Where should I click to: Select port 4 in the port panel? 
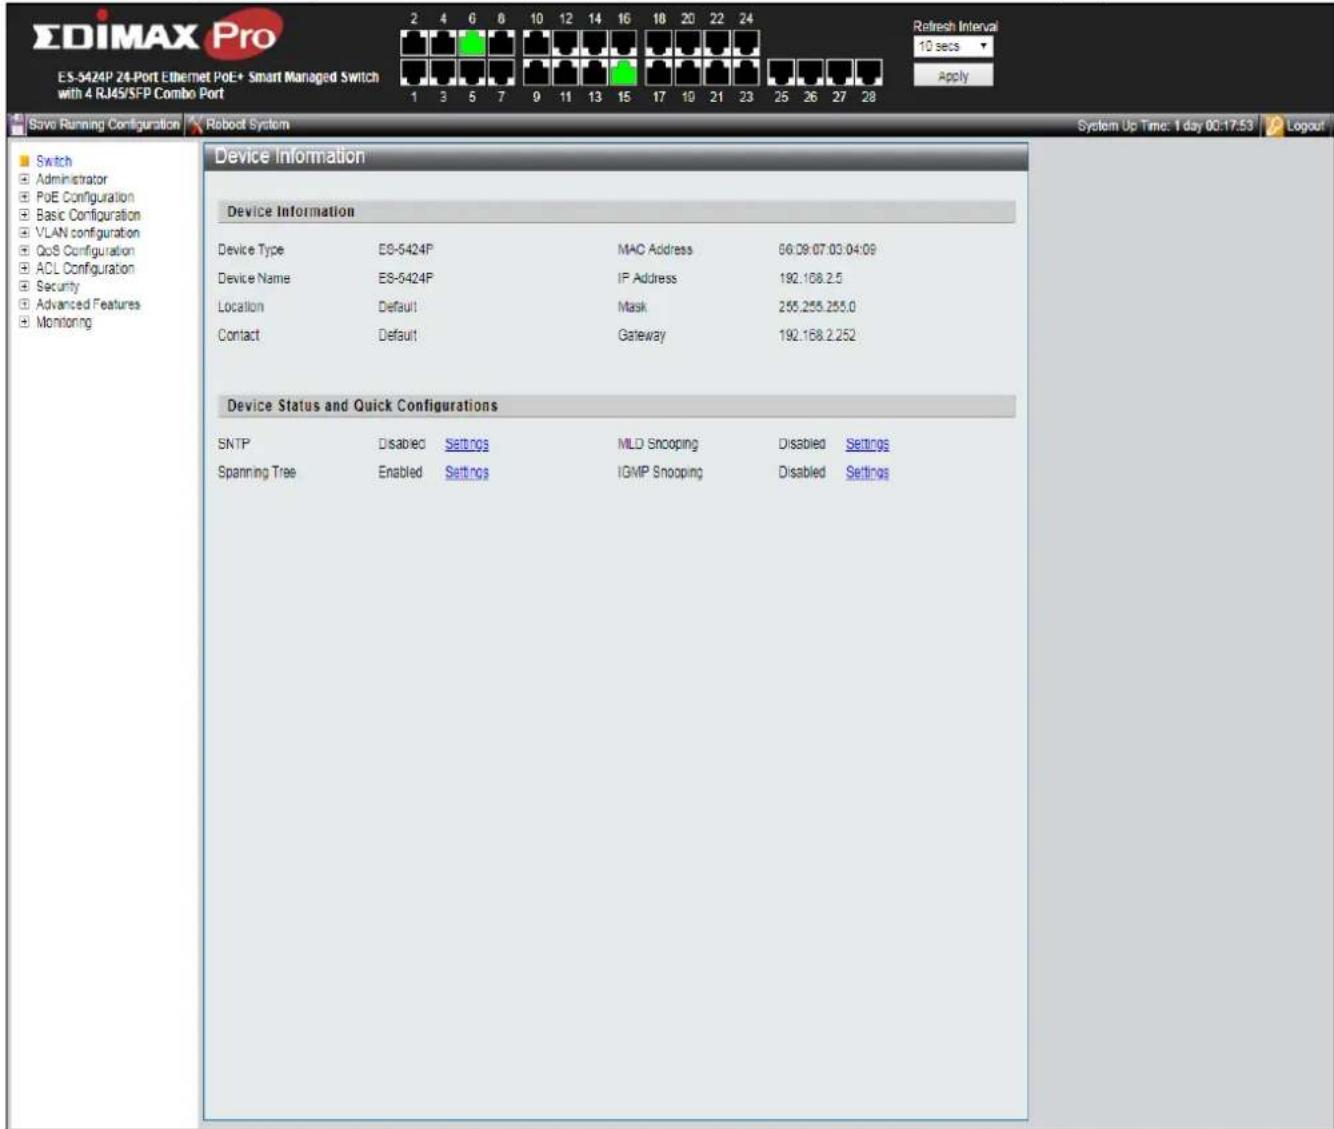point(443,43)
